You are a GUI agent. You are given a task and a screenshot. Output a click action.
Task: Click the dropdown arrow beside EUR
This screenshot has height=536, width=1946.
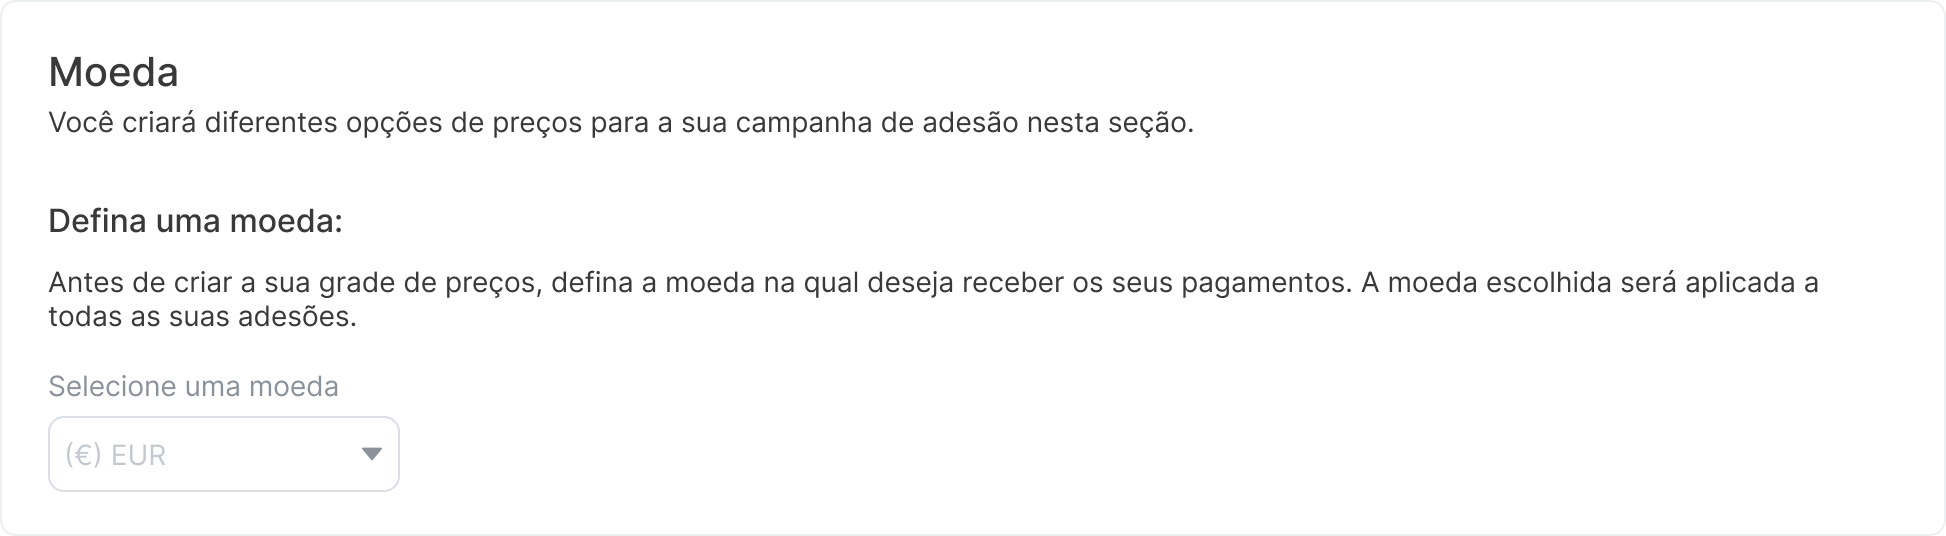[371, 454]
